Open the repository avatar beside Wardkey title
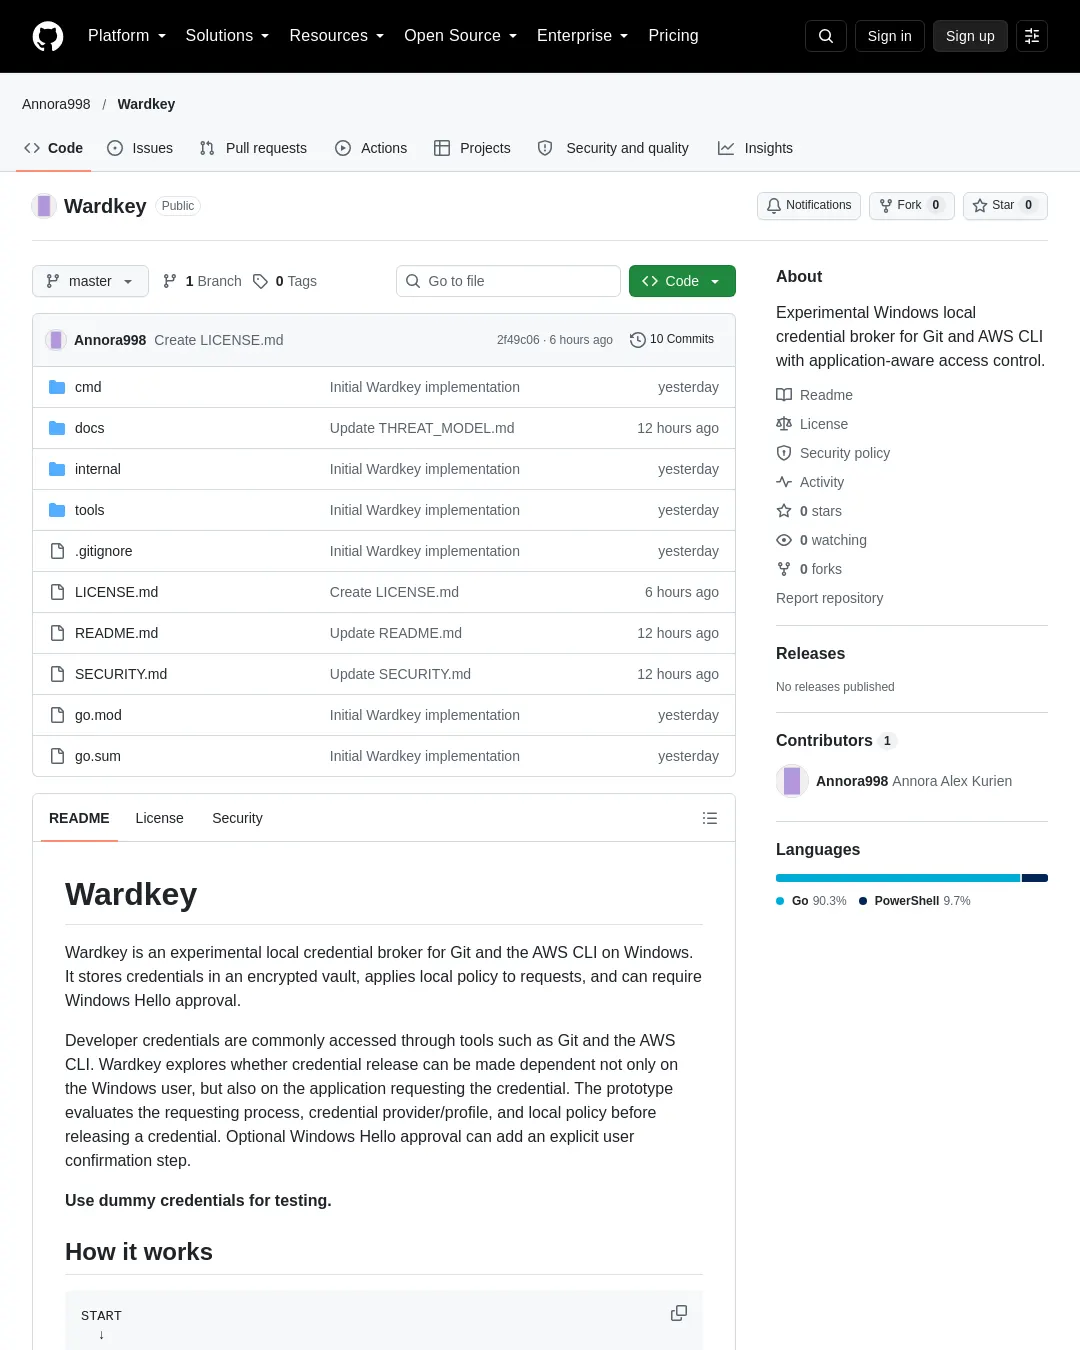1080x1350 pixels. 44,206
